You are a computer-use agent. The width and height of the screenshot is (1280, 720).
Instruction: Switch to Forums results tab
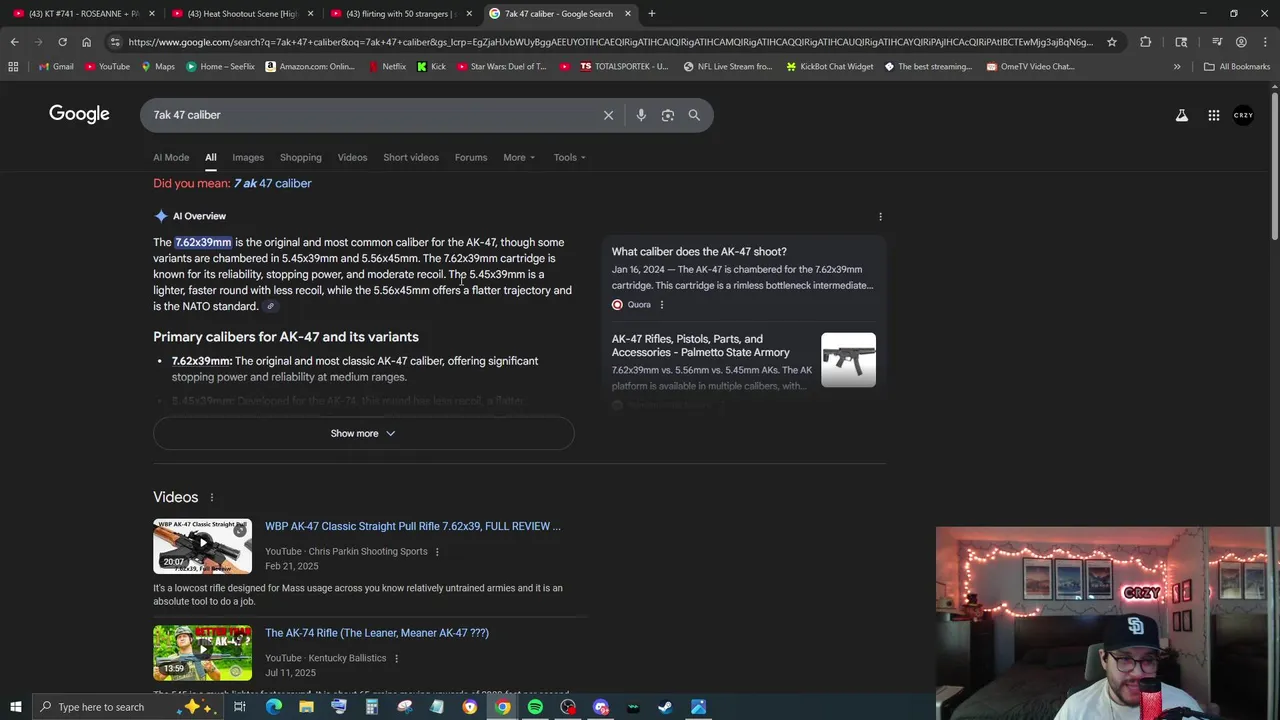point(471,157)
